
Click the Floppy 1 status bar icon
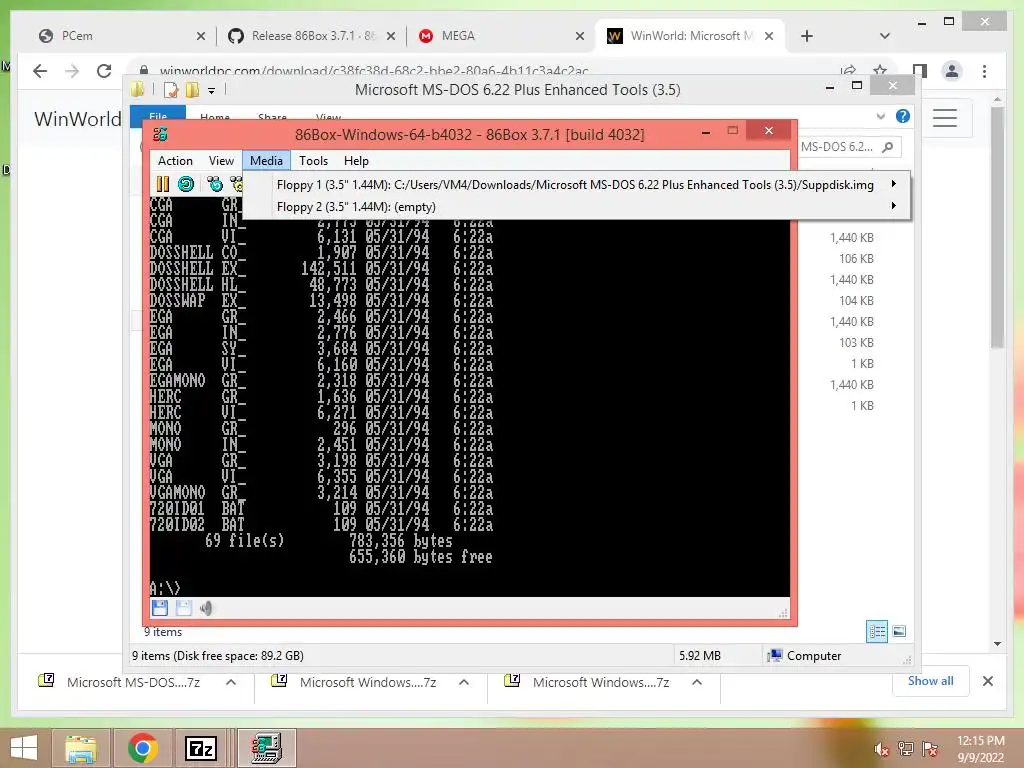160,609
